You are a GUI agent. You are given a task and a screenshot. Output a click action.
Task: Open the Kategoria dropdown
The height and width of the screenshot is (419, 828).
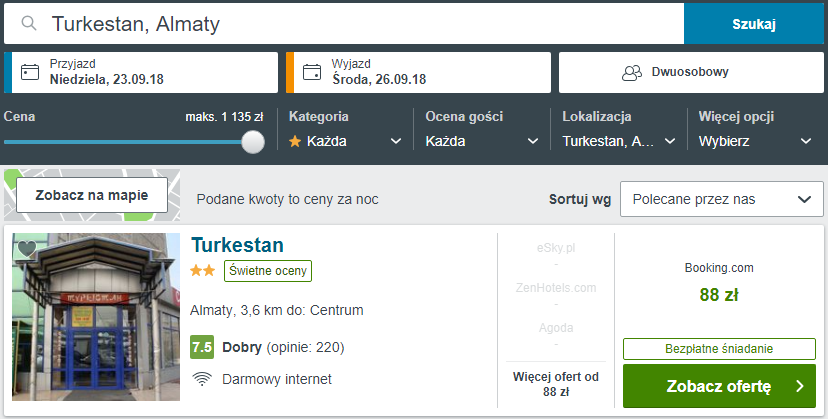(x=345, y=141)
